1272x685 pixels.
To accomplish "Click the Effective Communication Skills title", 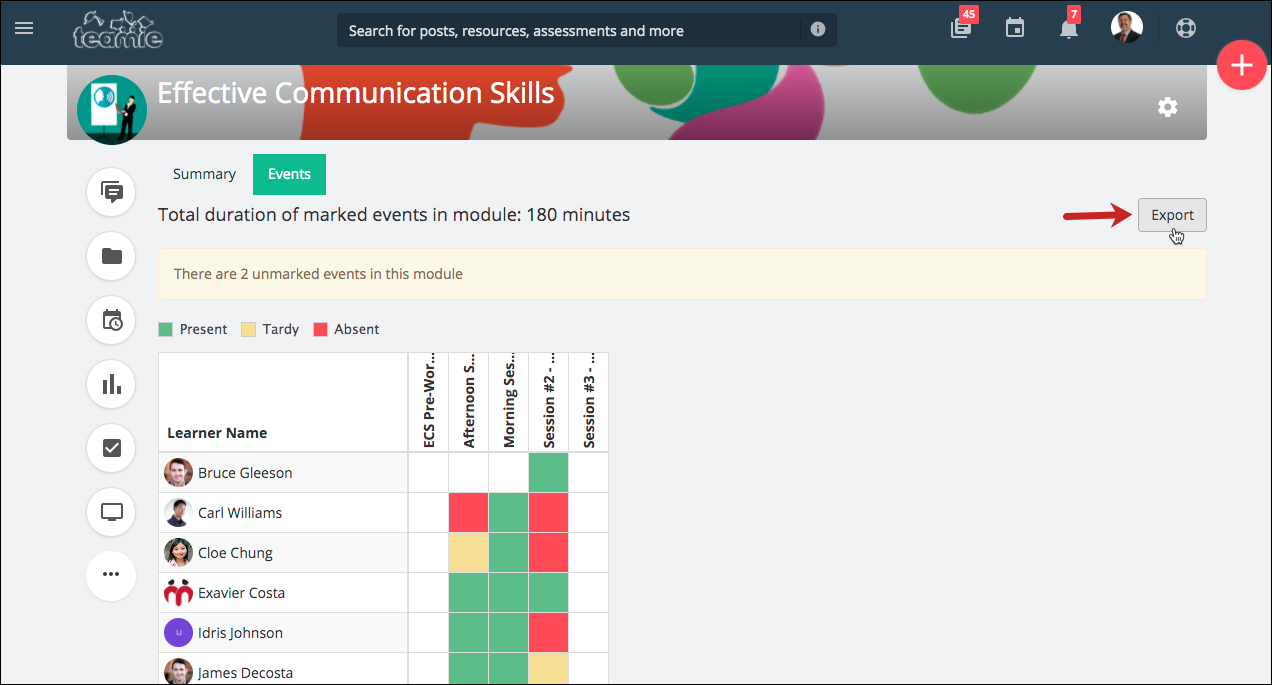I will [x=356, y=93].
